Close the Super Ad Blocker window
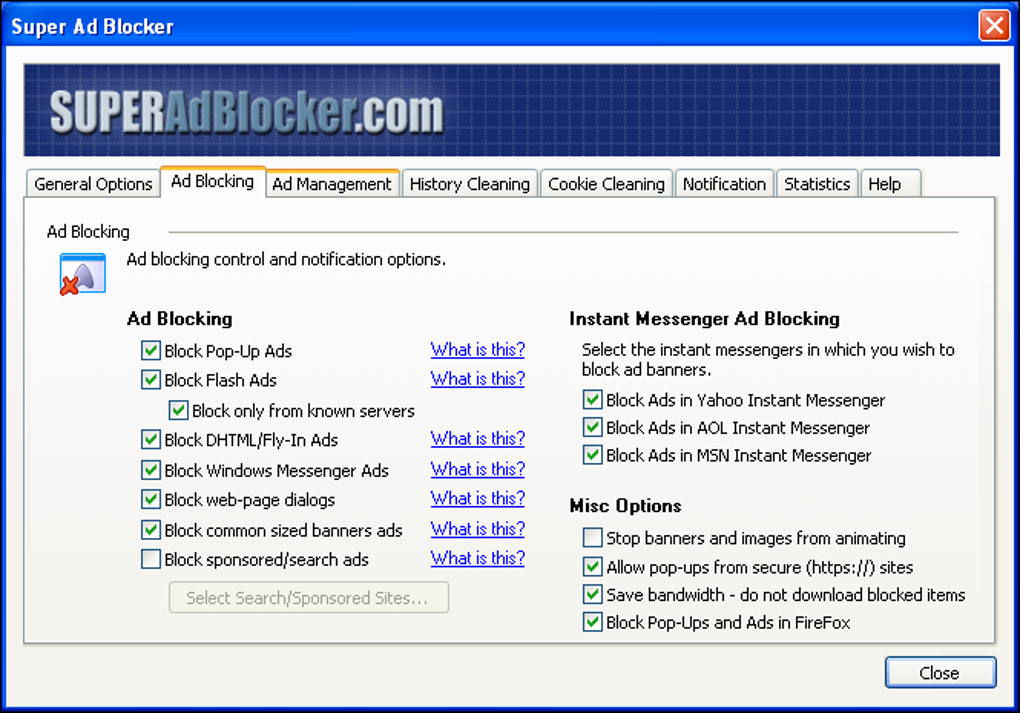1020x713 pixels. (994, 26)
